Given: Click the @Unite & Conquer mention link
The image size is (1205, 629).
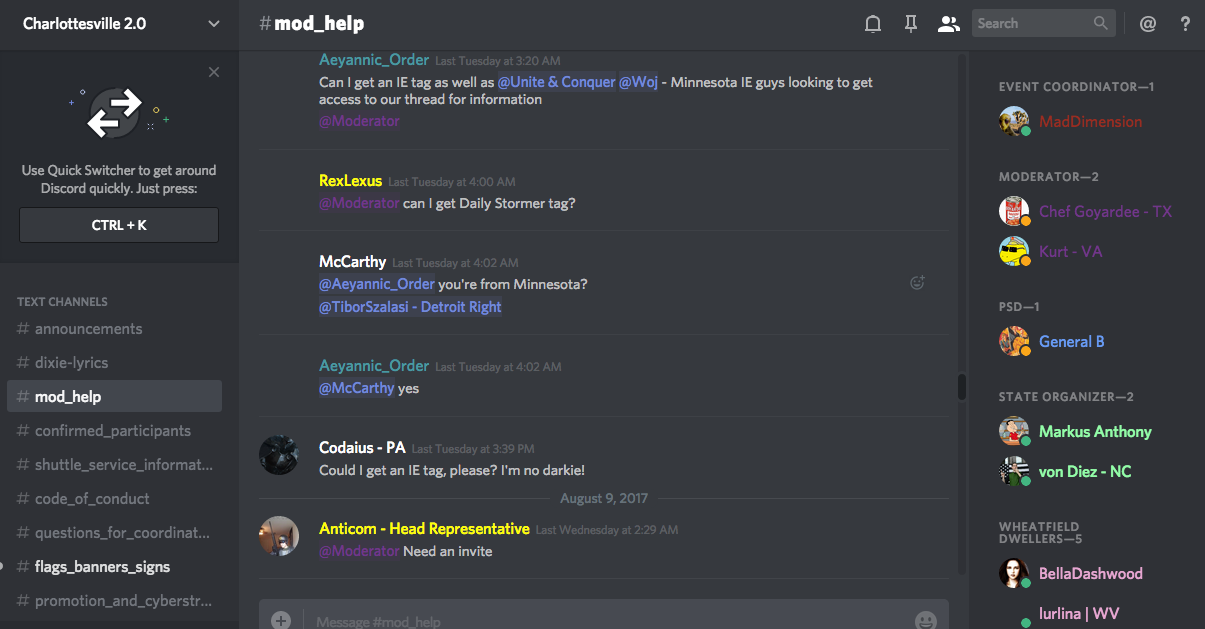Looking at the screenshot, I should pyautogui.click(x=556, y=82).
